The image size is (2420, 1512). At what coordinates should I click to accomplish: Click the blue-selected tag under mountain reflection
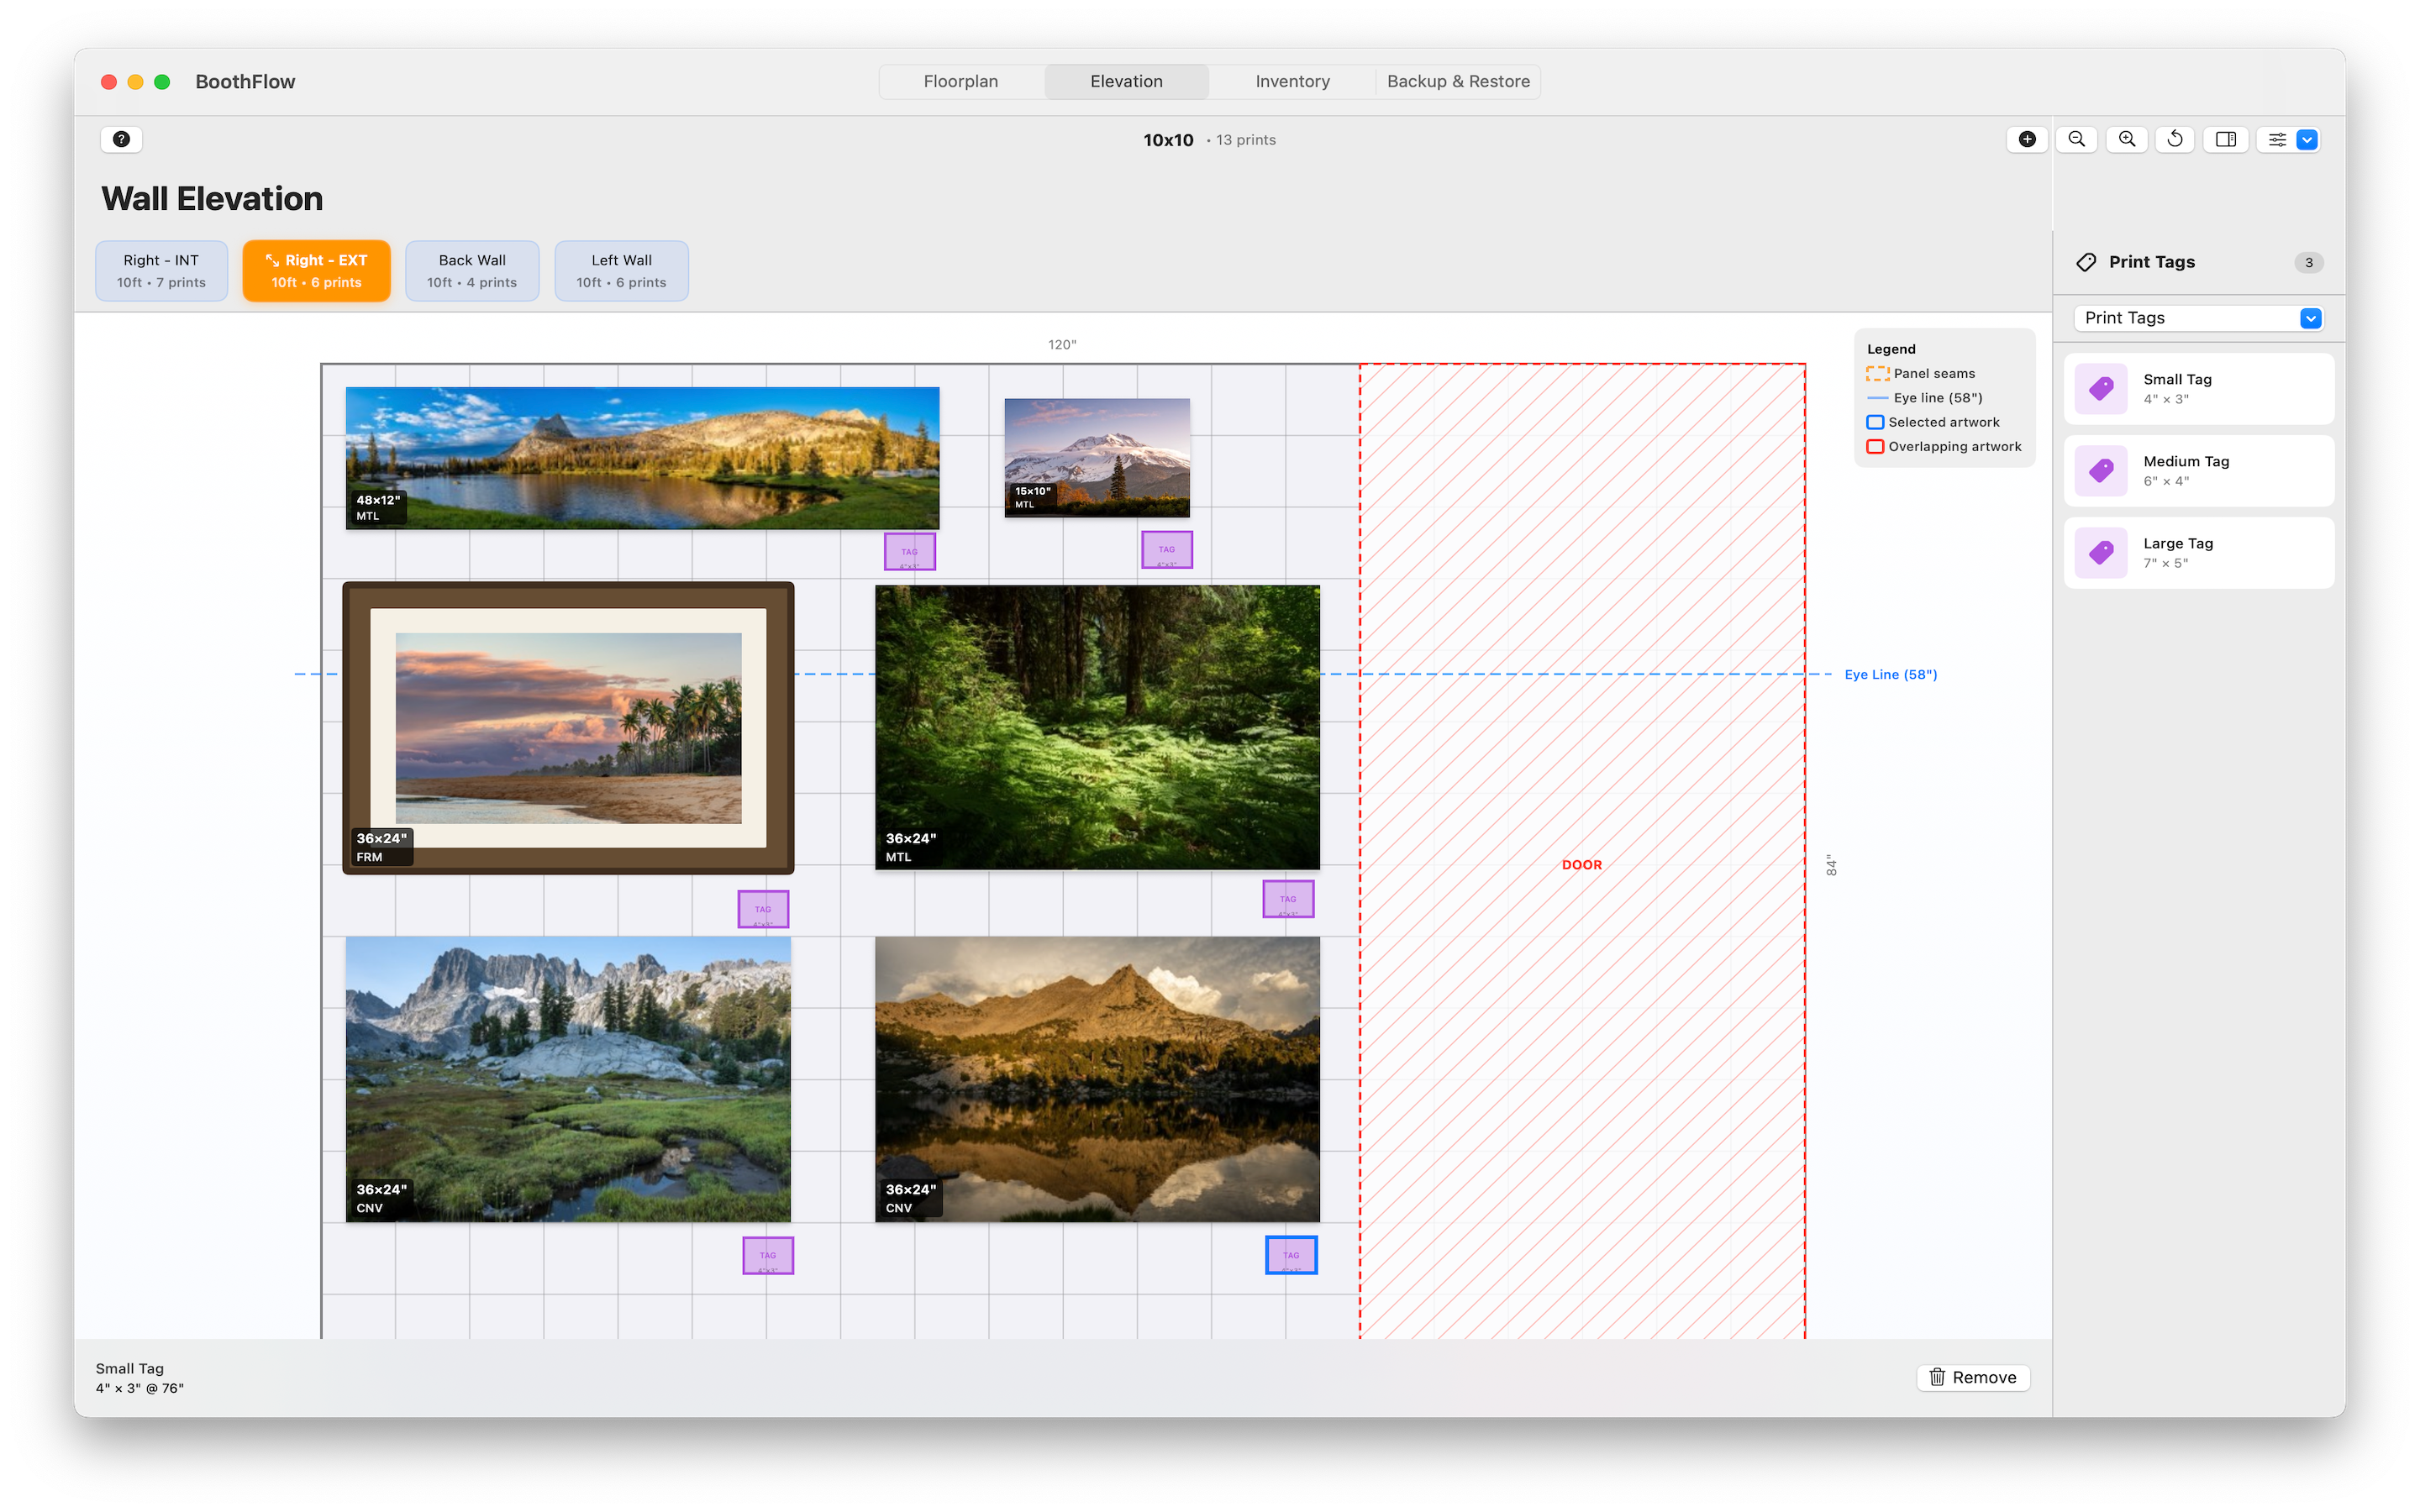coord(1291,1255)
